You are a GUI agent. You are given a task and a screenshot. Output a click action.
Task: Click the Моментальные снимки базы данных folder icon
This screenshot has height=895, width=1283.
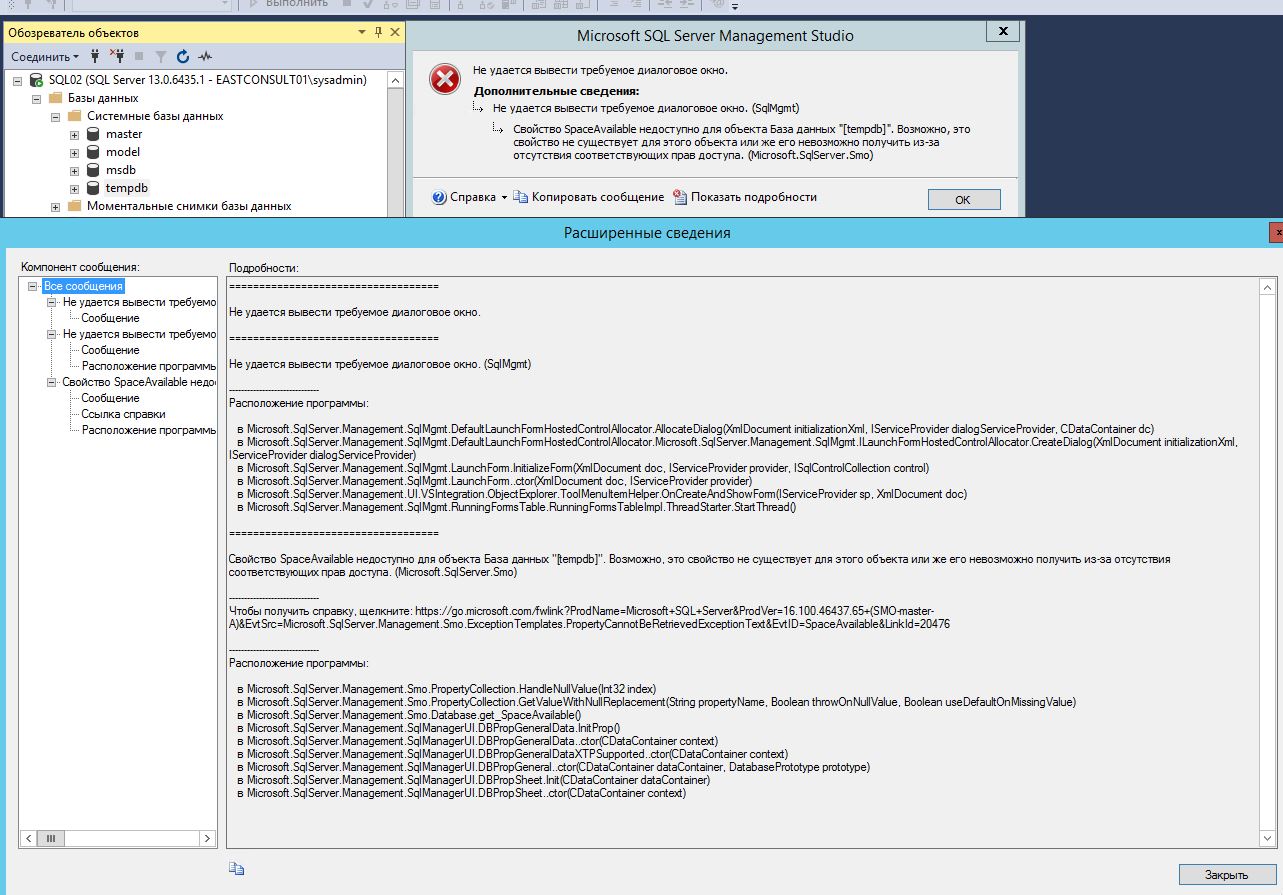[x=74, y=206]
